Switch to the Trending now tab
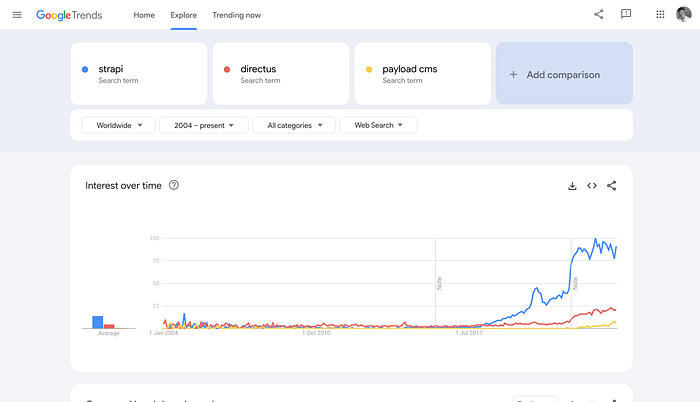Image resolution: width=700 pixels, height=402 pixels. (x=237, y=15)
